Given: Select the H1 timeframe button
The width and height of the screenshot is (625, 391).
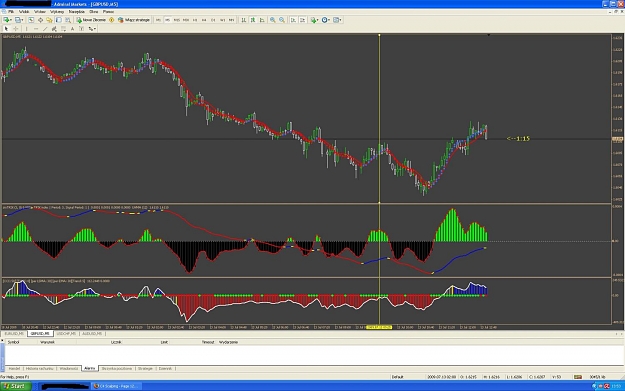Looking at the screenshot, I should [195, 20].
